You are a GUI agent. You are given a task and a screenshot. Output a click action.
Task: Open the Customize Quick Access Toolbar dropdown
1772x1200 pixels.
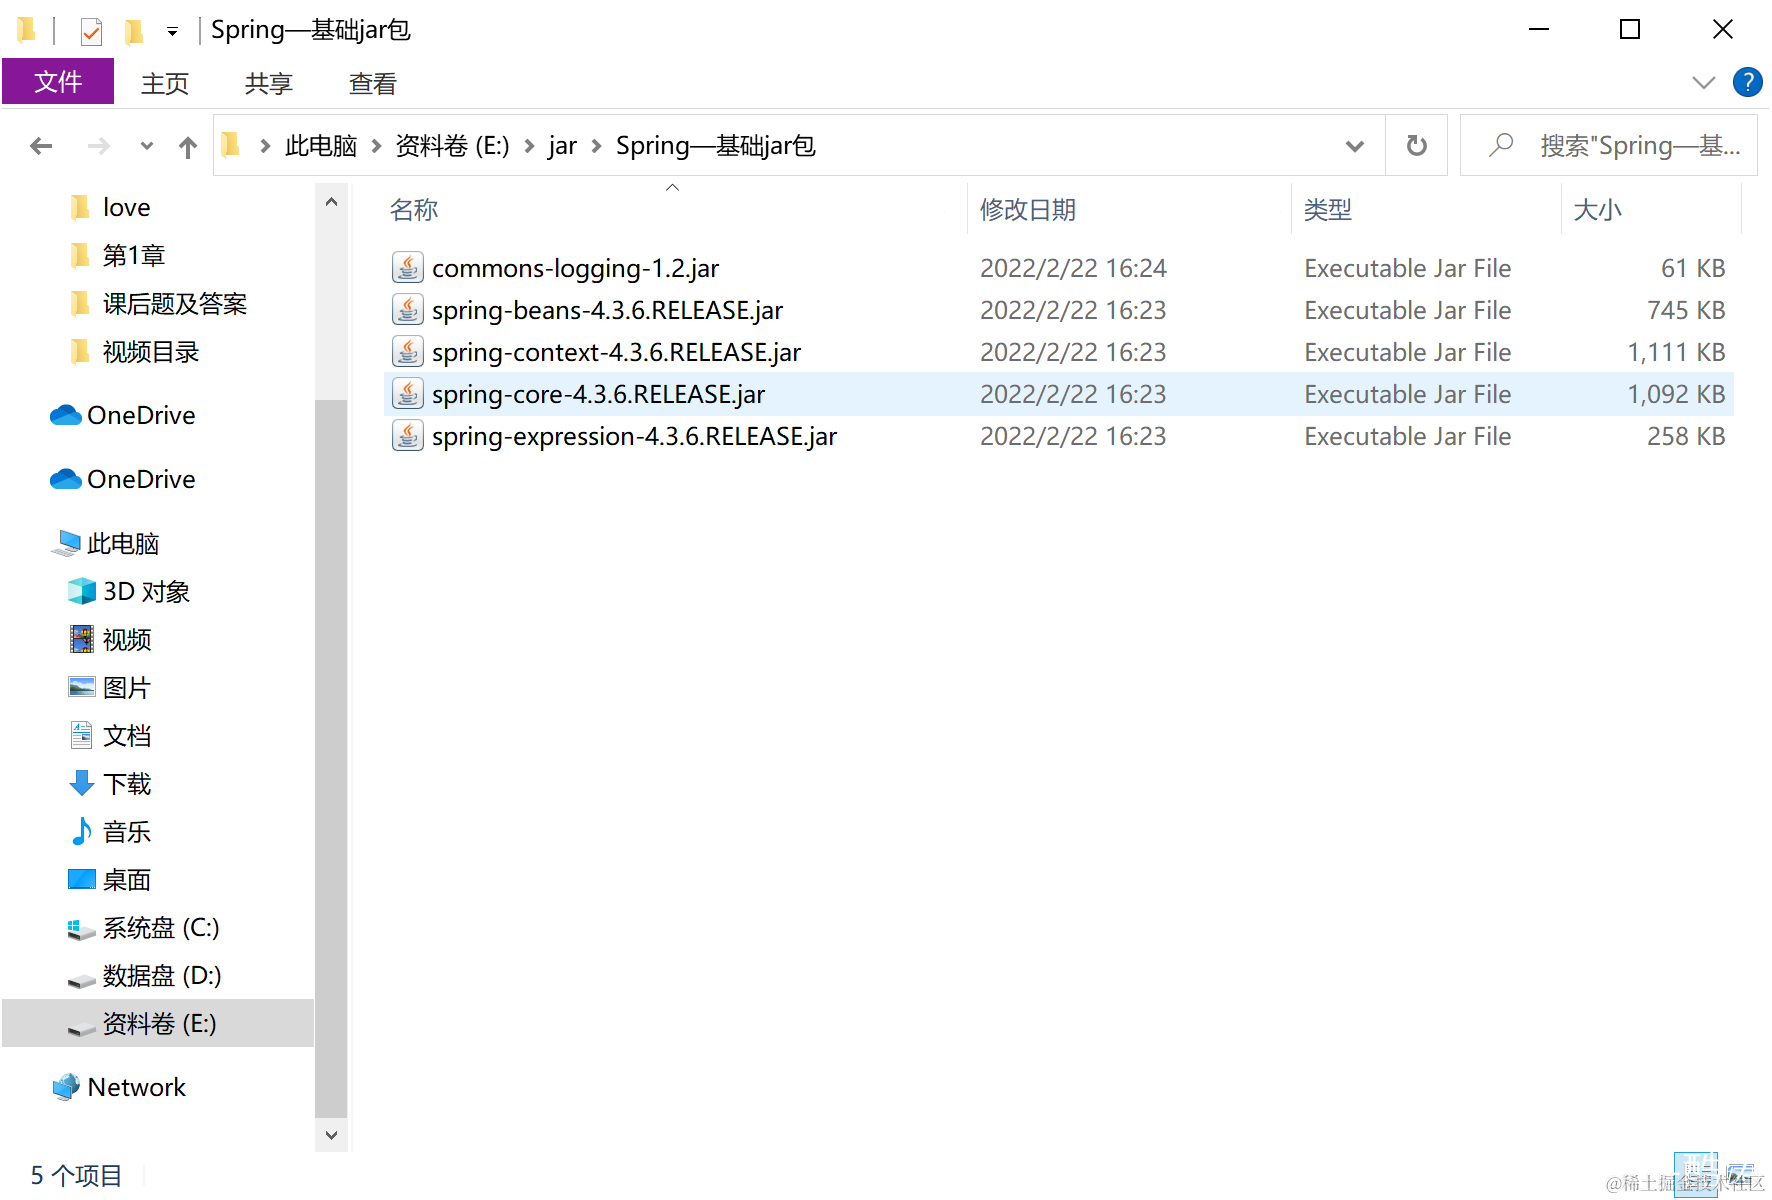(x=172, y=32)
